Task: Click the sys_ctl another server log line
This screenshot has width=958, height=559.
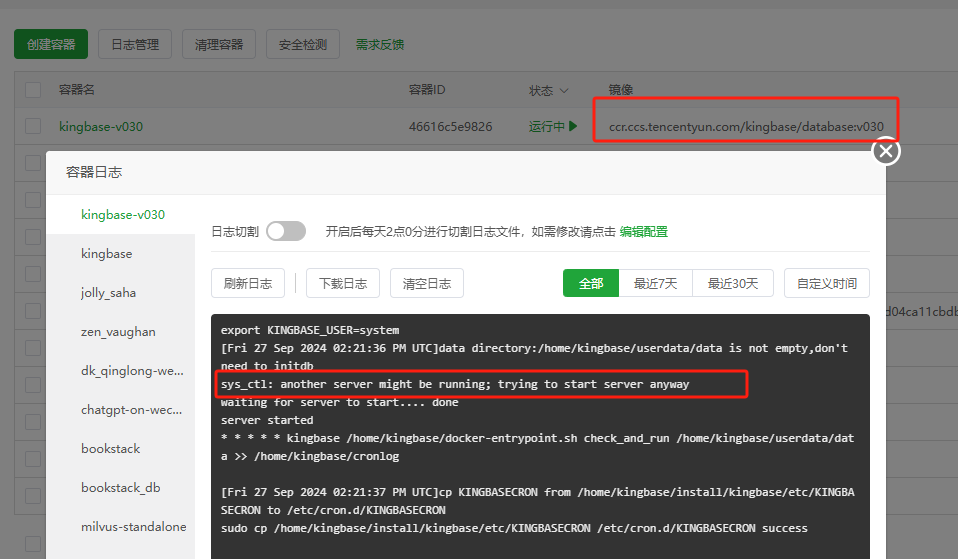Action: [455, 384]
